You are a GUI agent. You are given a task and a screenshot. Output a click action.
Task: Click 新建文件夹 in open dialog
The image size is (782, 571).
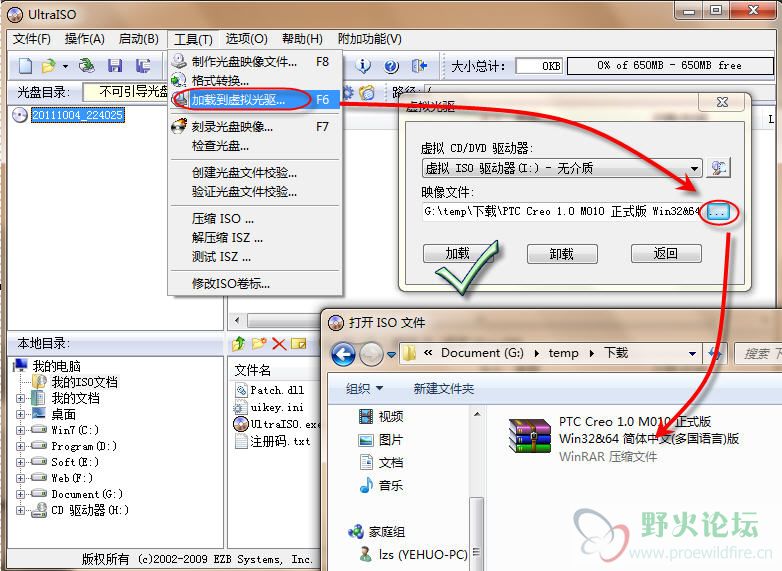click(x=443, y=388)
